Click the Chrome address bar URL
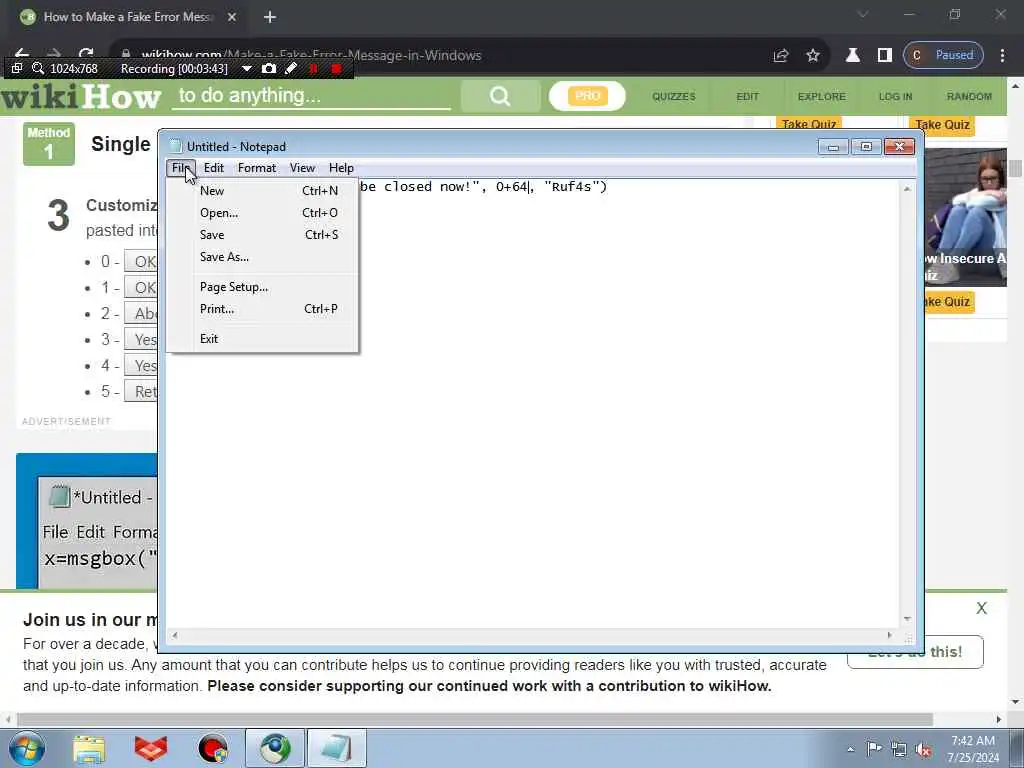The width and height of the screenshot is (1024, 768). [x=311, y=56]
